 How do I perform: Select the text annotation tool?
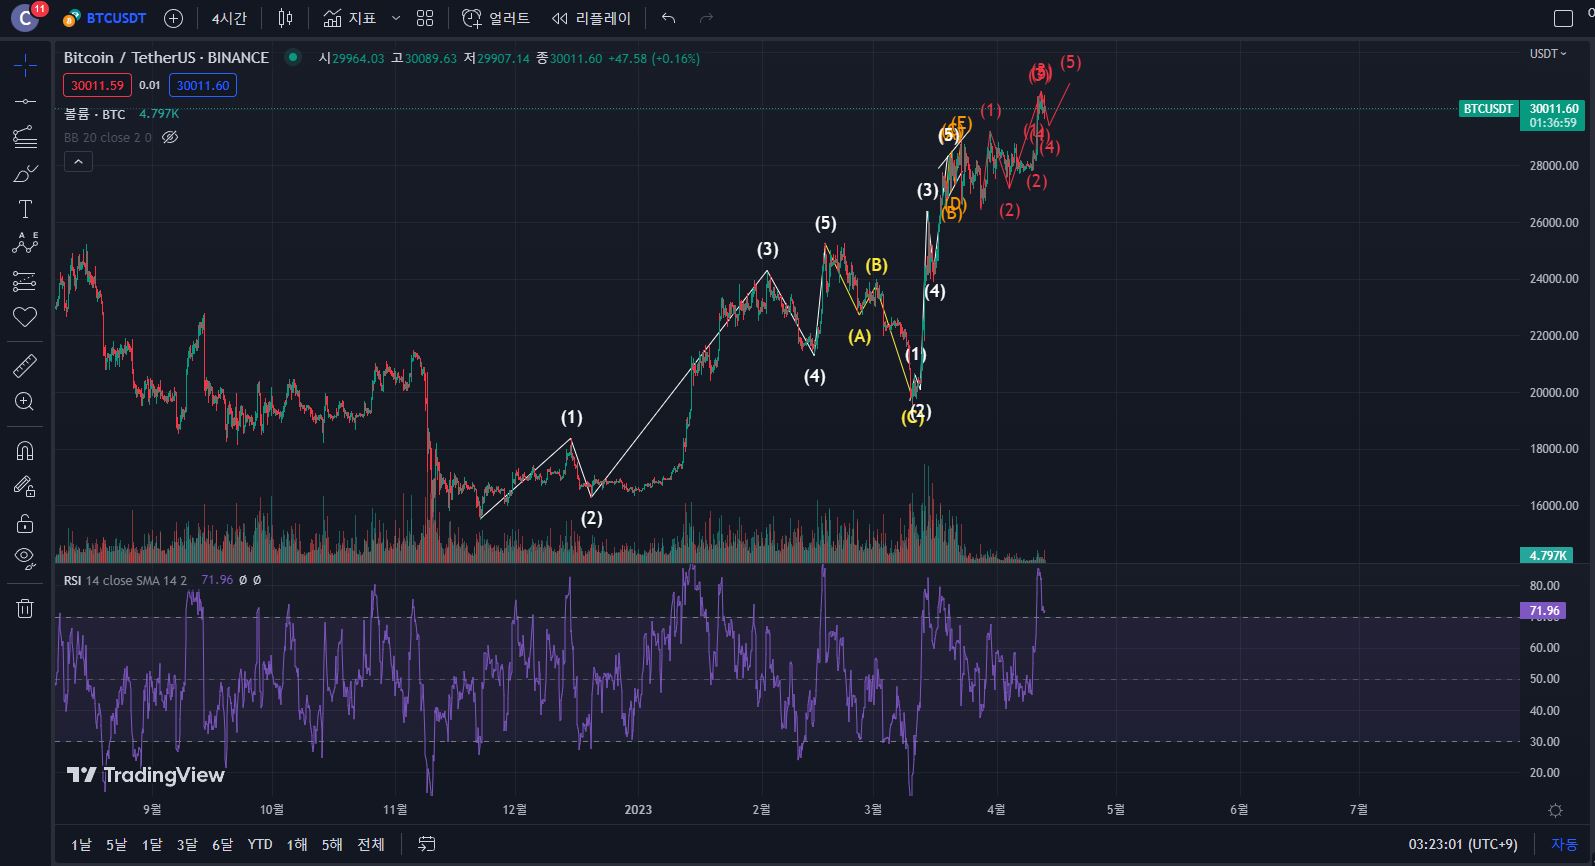point(25,209)
